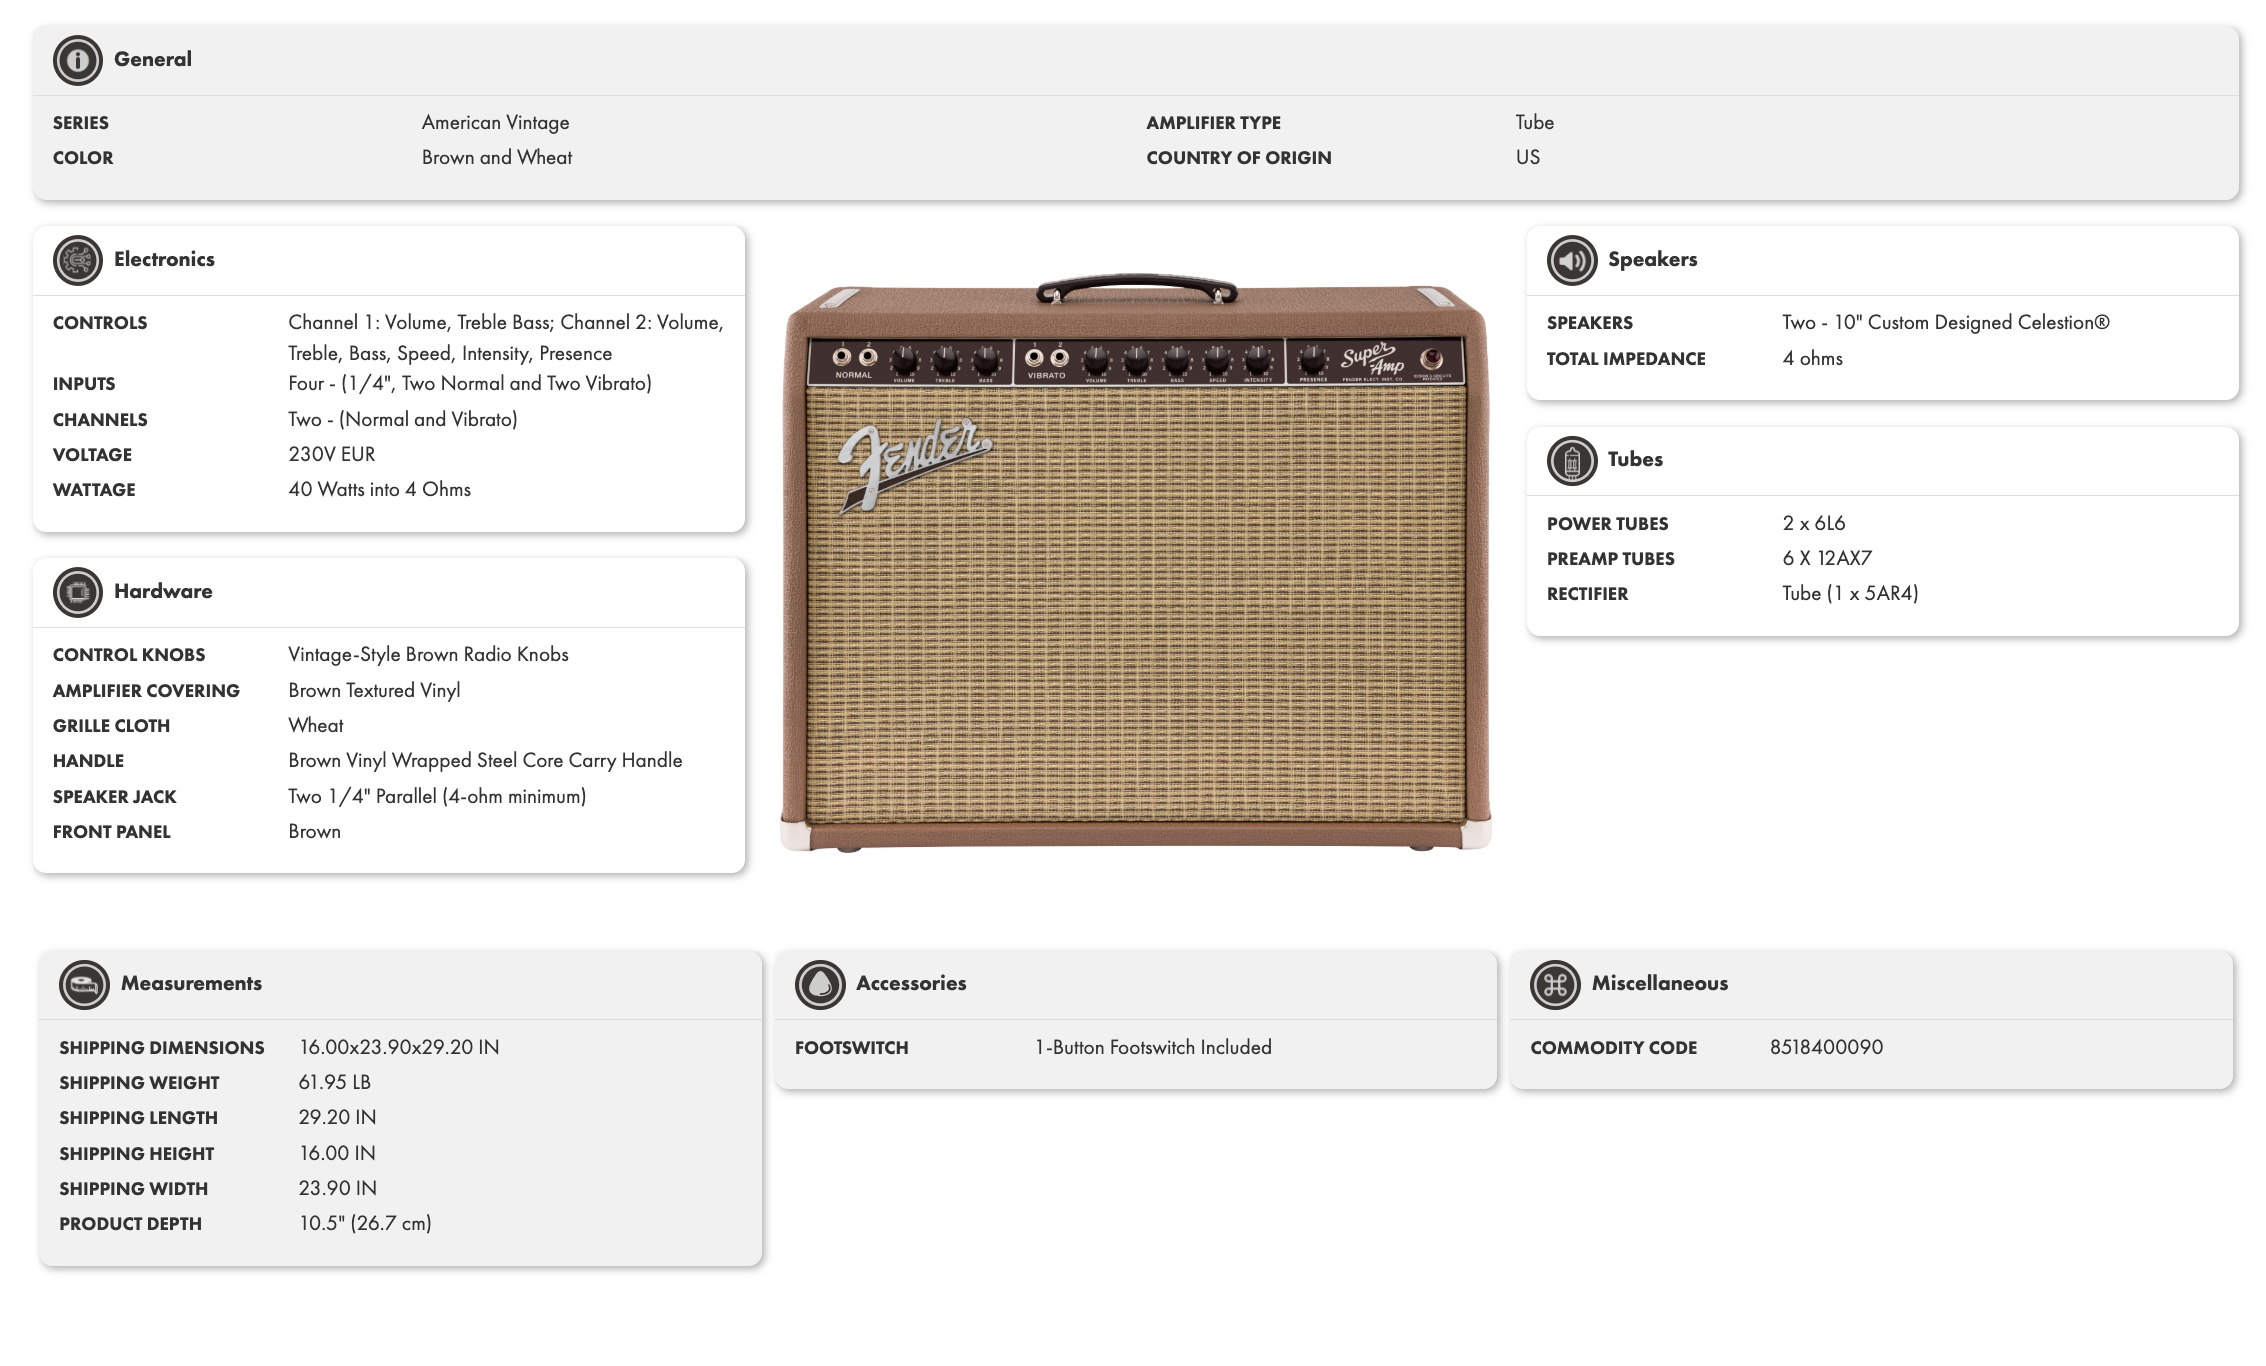This screenshot has height=1366, width=2266.
Task: Click the commodity code 8518400090
Action: coord(1826,1047)
